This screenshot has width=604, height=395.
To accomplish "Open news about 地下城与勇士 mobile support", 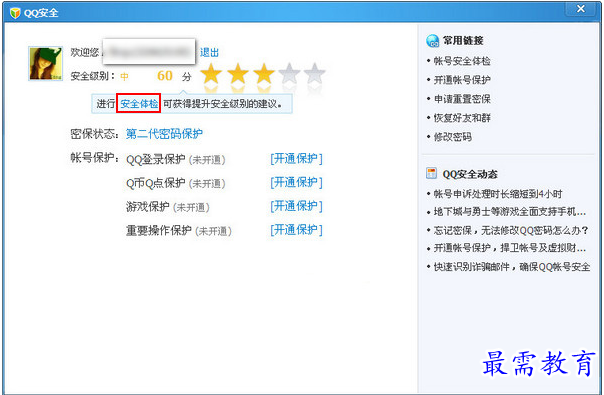I will click(x=510, y=212).
